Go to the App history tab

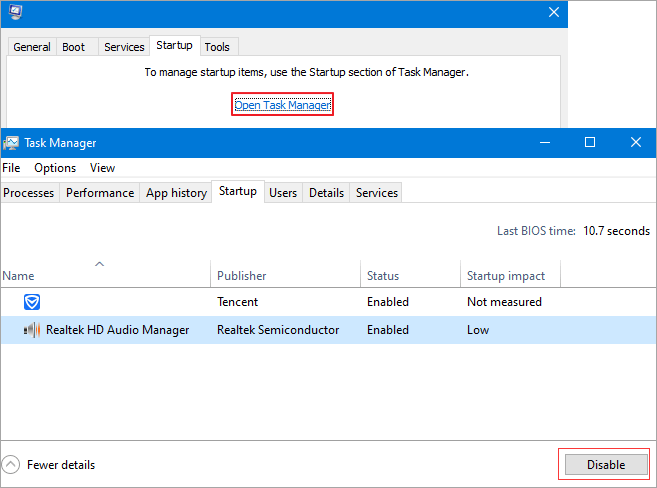(176, 193)
